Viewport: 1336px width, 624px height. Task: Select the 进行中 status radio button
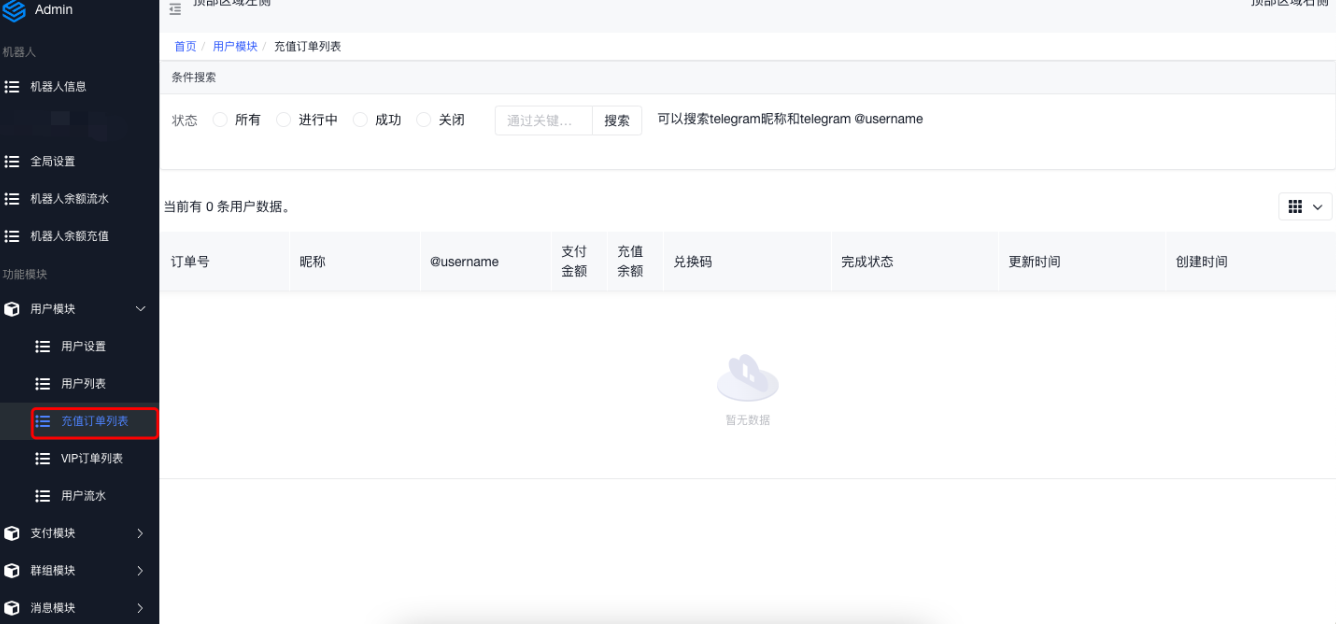[x=283, y=120]
